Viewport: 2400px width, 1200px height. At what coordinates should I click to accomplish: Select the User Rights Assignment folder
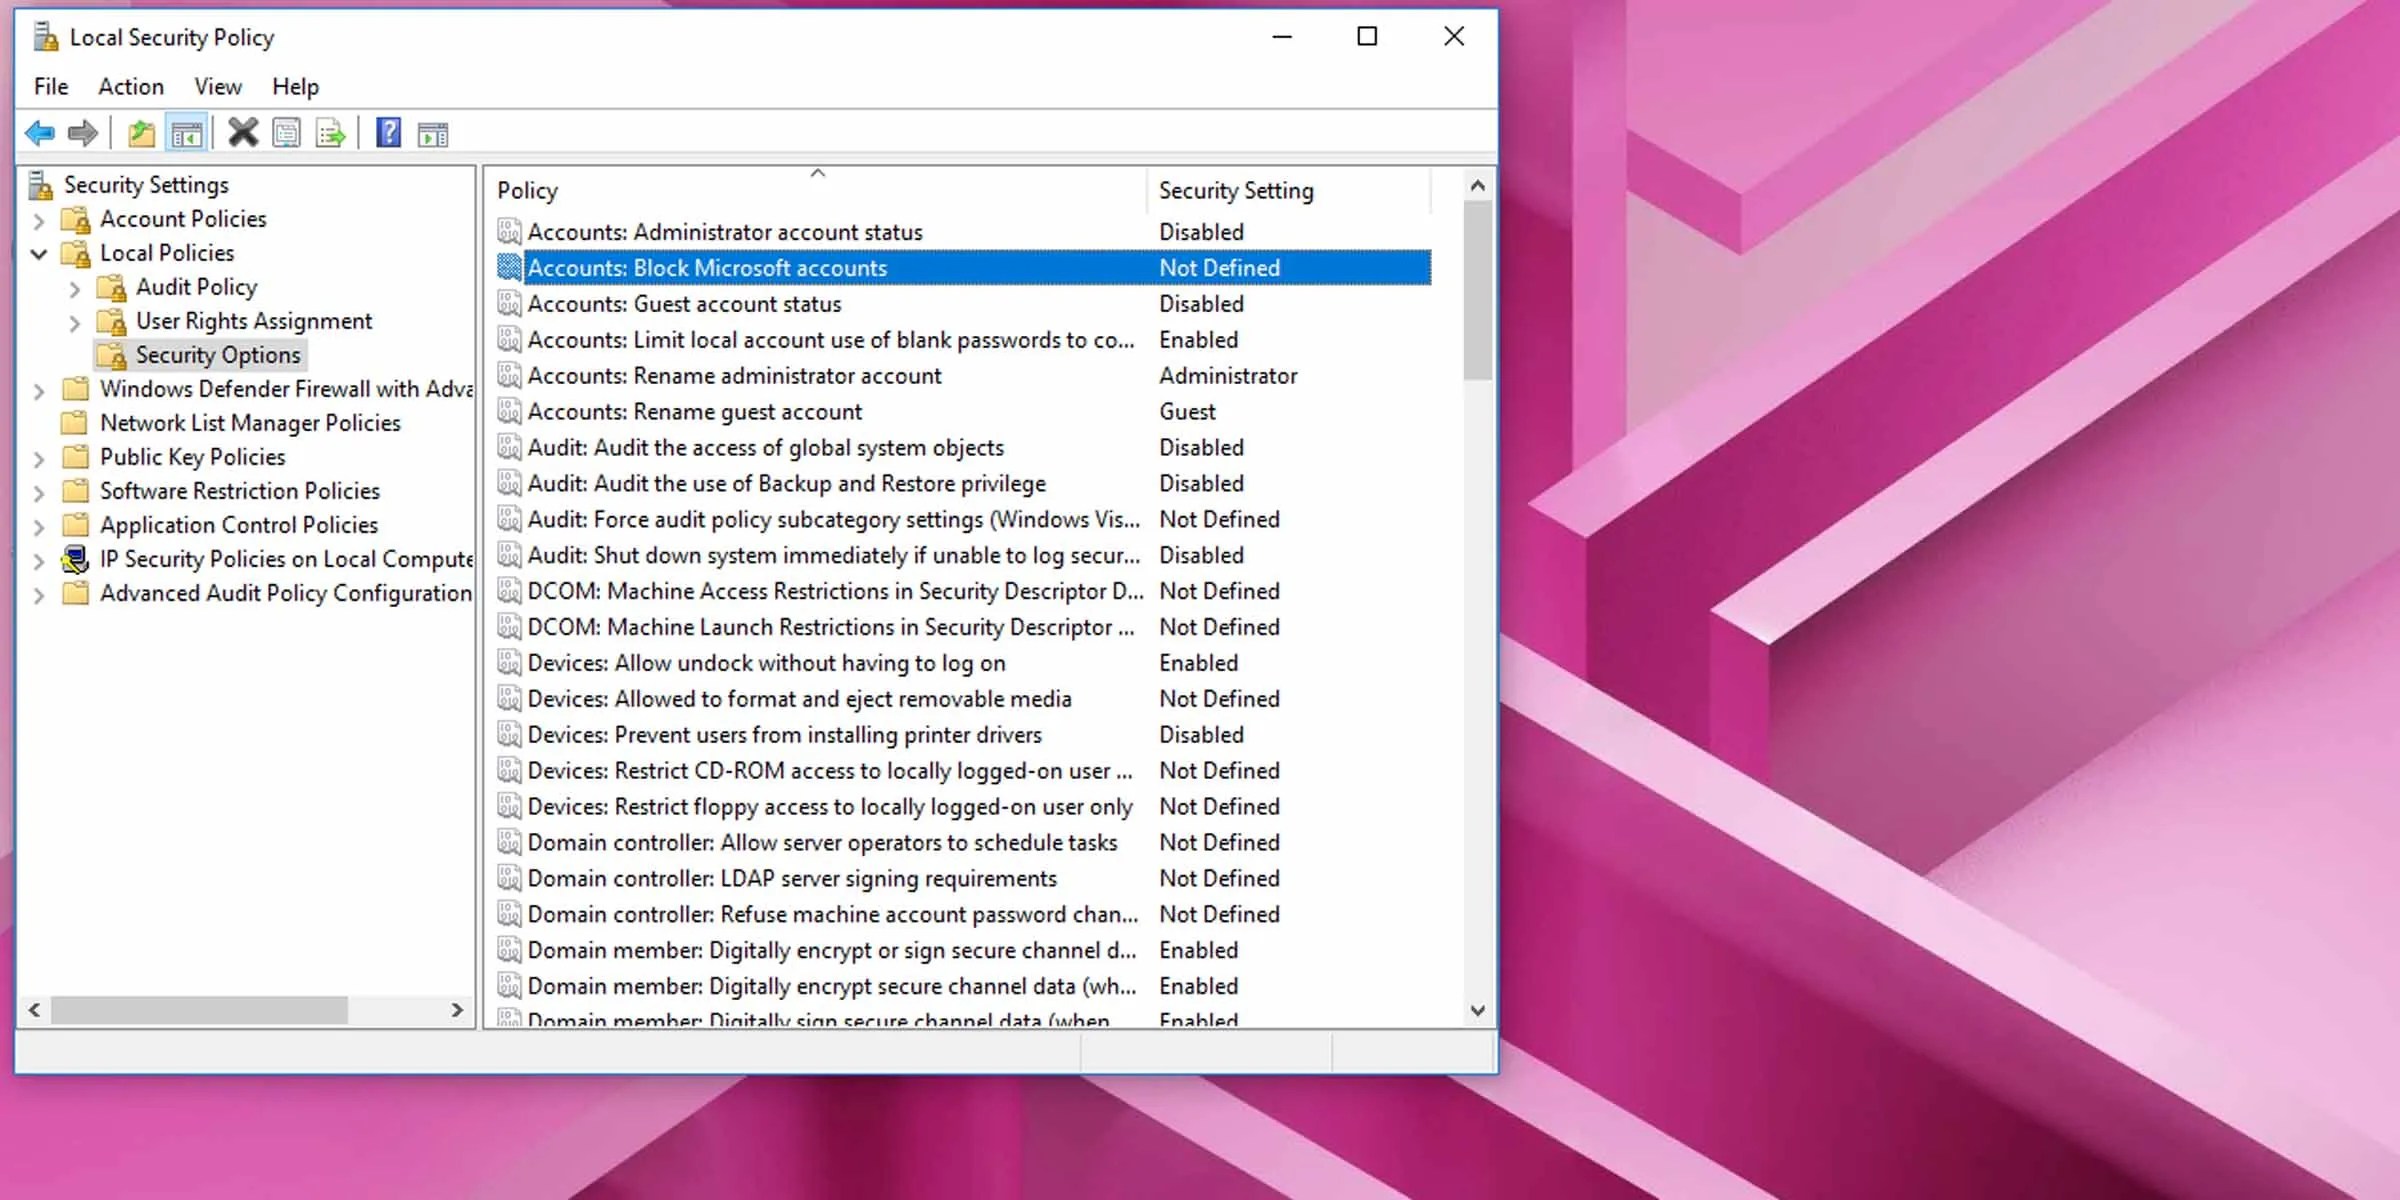coord(254,321)
